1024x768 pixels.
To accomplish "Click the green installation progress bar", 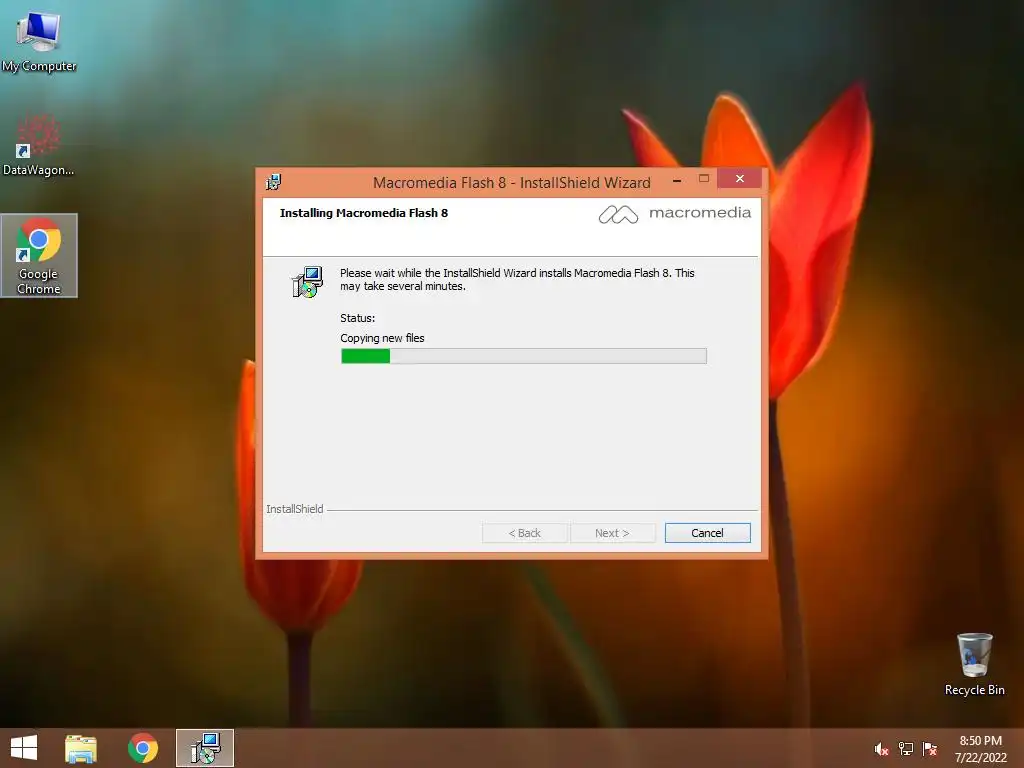I will click(524, 356).
